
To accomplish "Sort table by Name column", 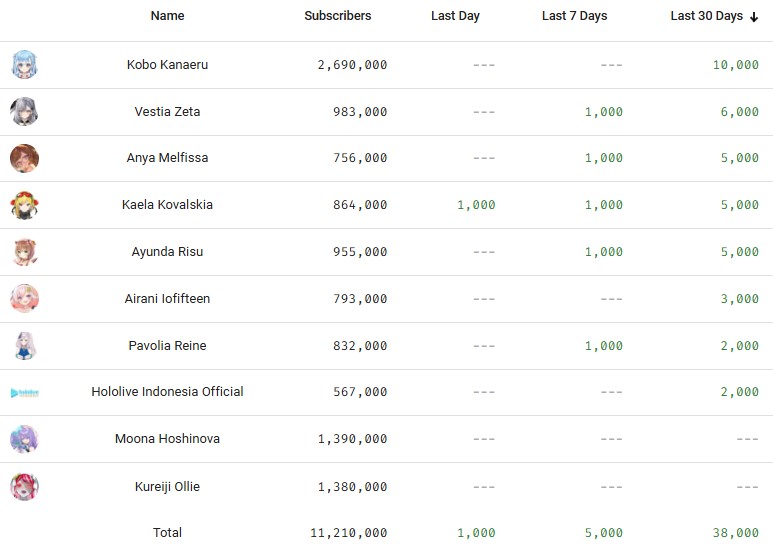I will (167, 16).
